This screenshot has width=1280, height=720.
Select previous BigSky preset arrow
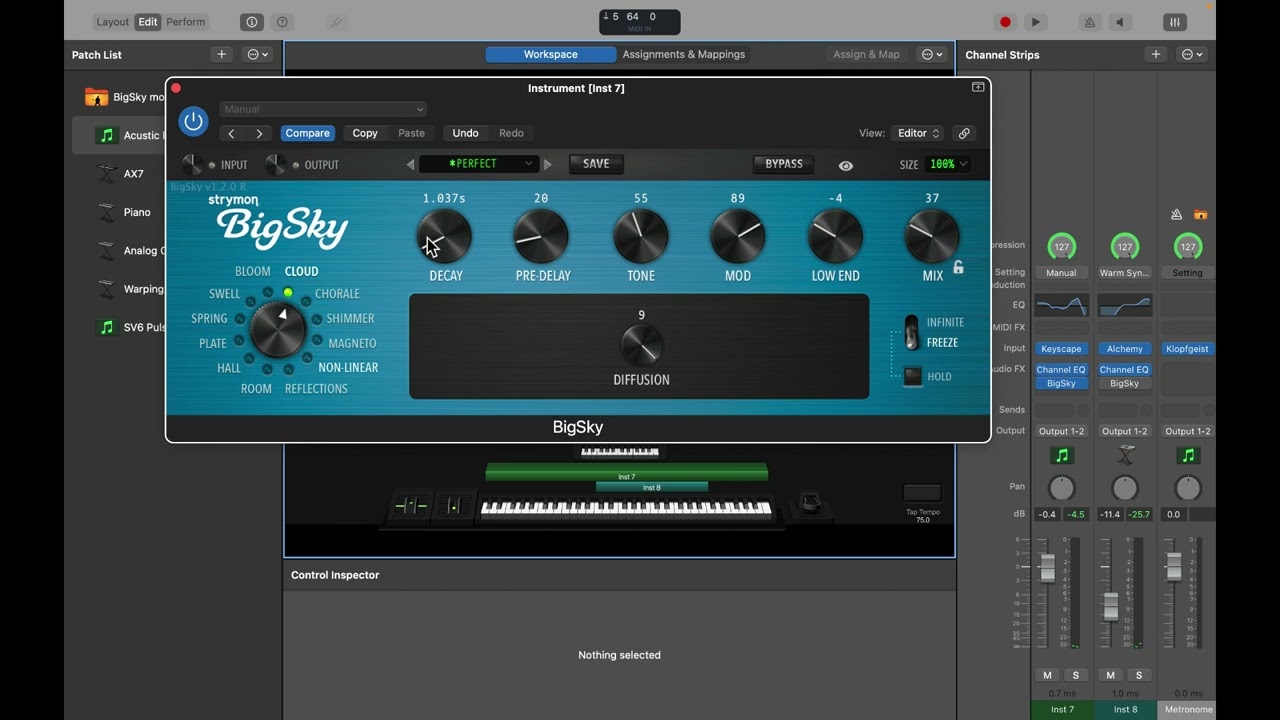pyautogui.click(x=410, y=165)
